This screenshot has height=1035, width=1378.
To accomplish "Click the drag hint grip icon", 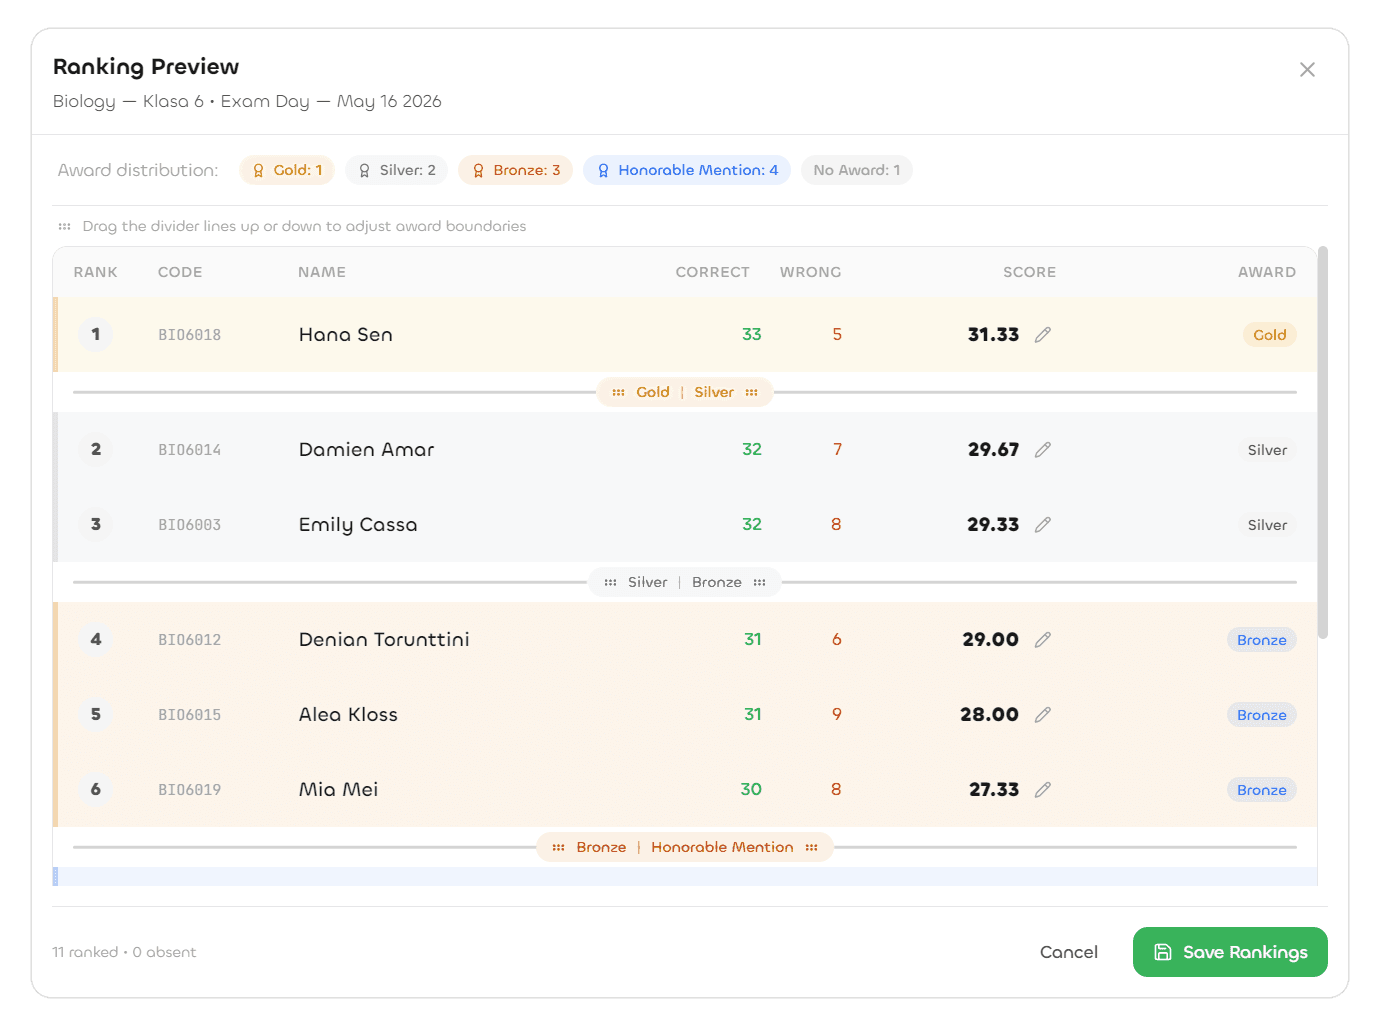I will [65, 226].
